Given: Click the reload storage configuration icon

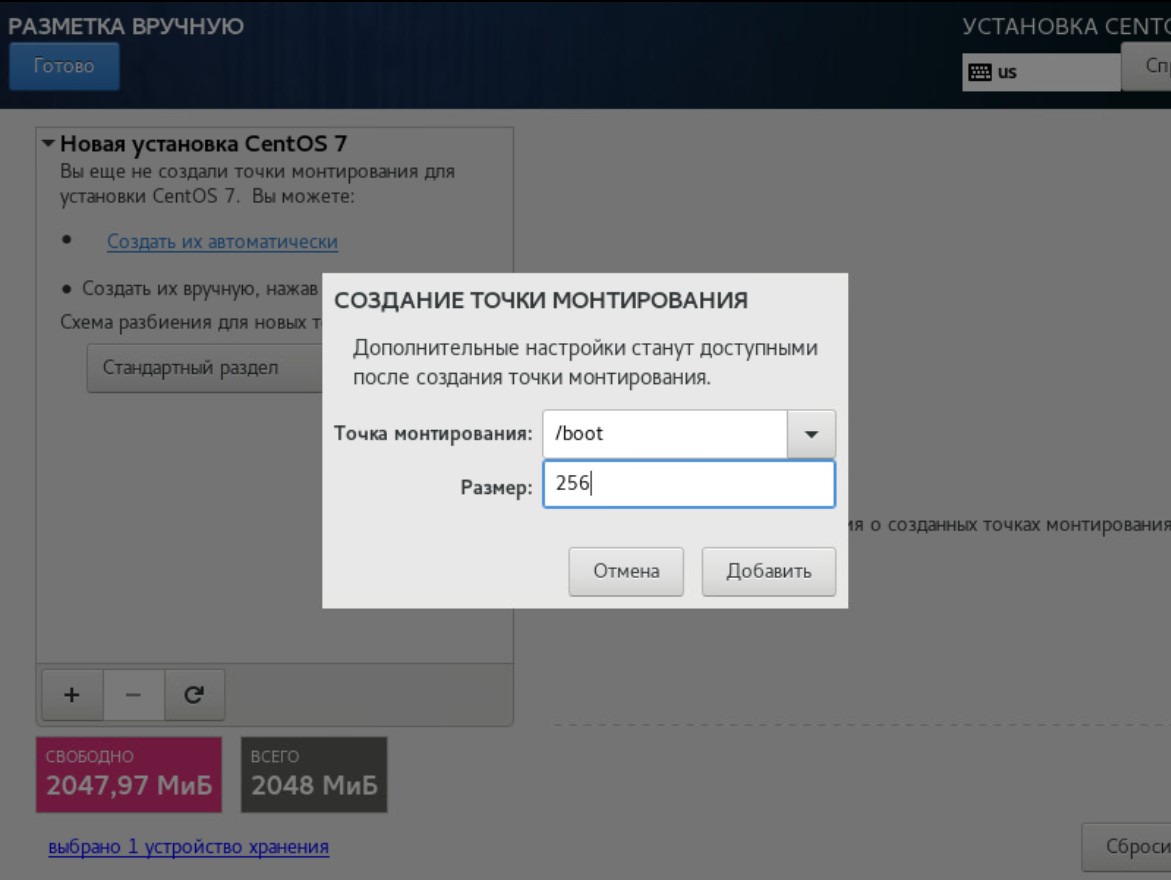Looking at the screenshot, I should coord(194,695).
